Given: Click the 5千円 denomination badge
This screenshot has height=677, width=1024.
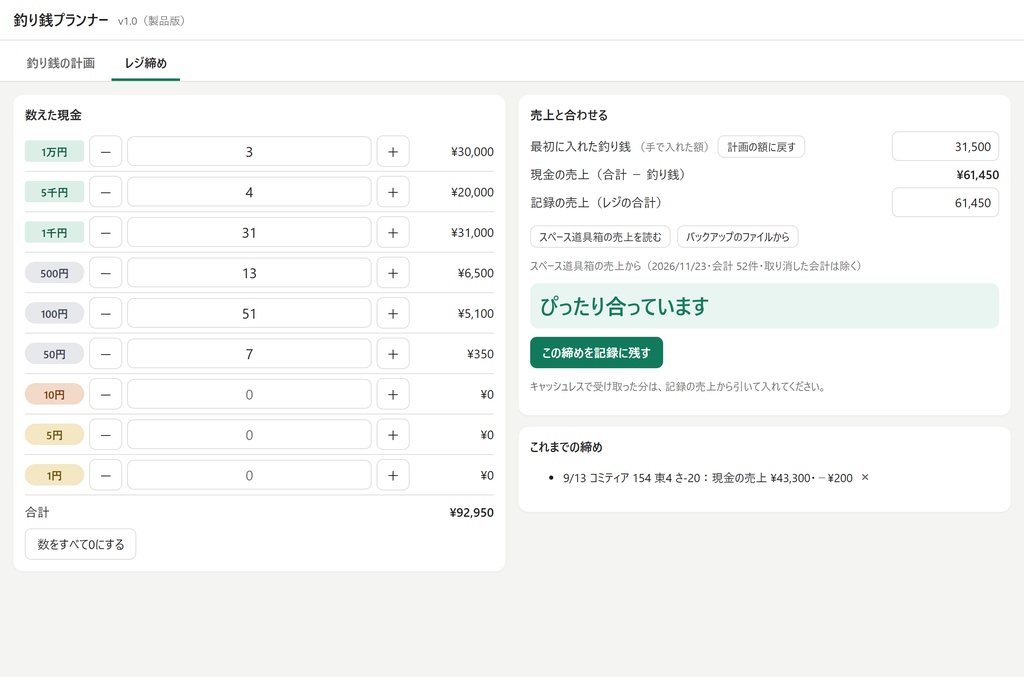Looking at the screenshot, I should point(54,192).
